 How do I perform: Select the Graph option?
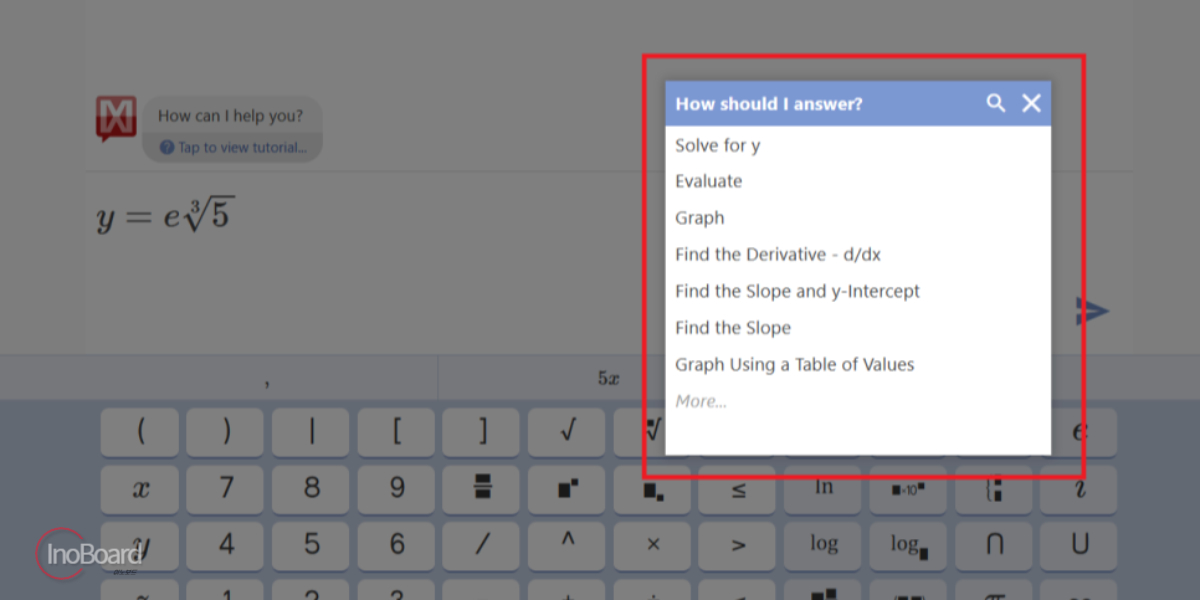pyautogui.click(x=699, y=218)
